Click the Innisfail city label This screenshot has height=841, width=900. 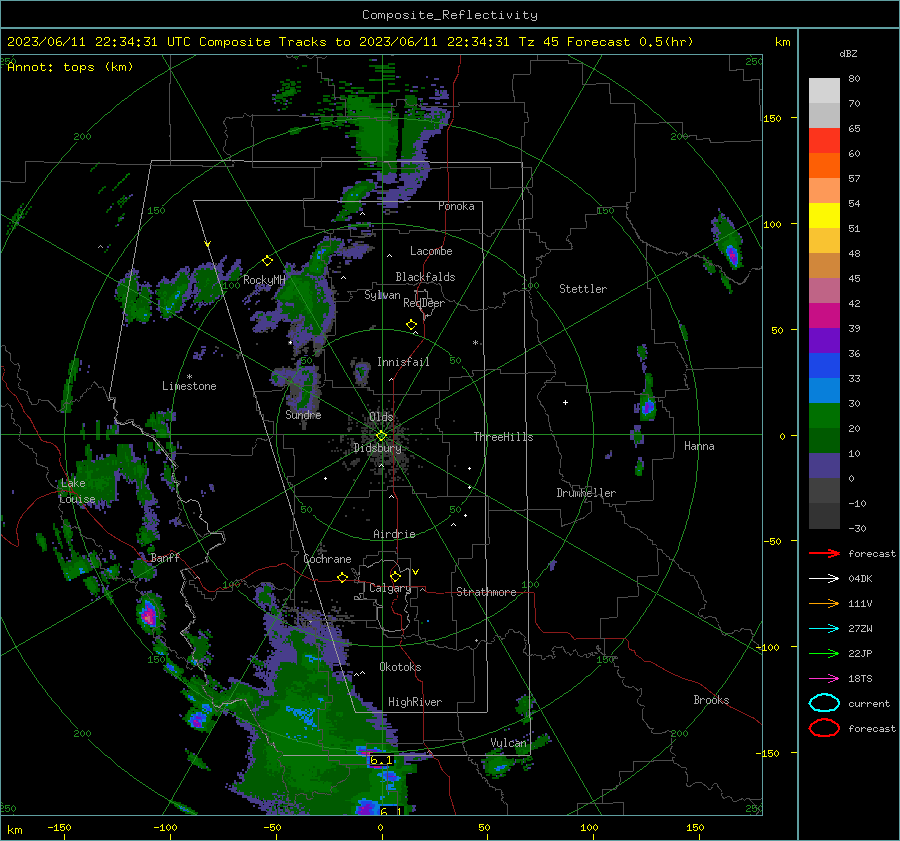pos(403,362)
